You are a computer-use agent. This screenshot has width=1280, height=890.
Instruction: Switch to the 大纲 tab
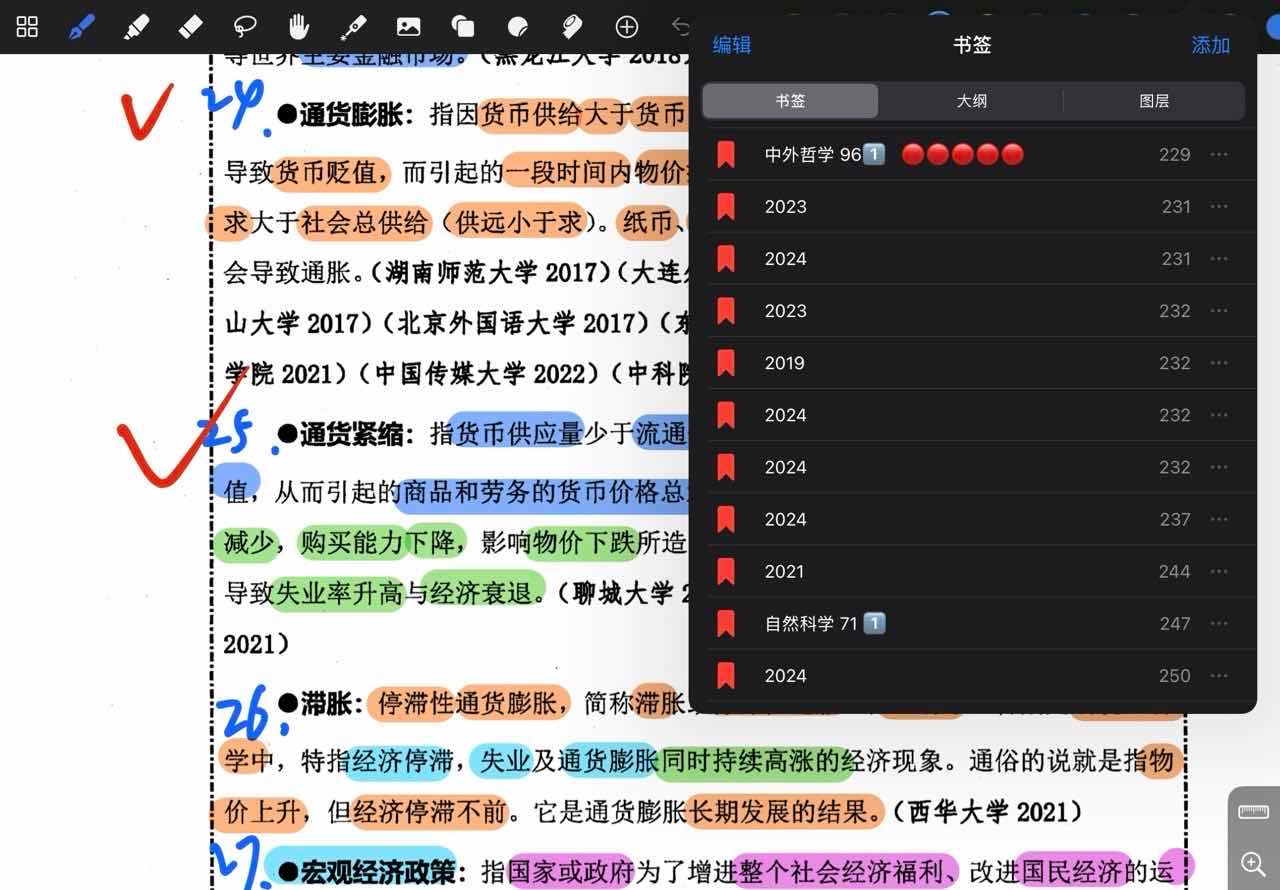point(971,101)
